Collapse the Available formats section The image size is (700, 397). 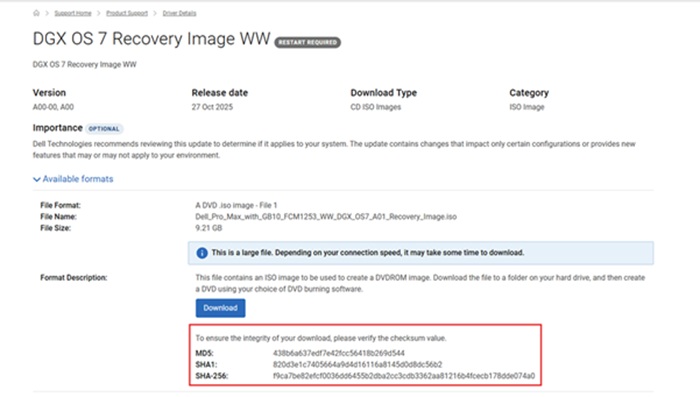coord(73,179)
